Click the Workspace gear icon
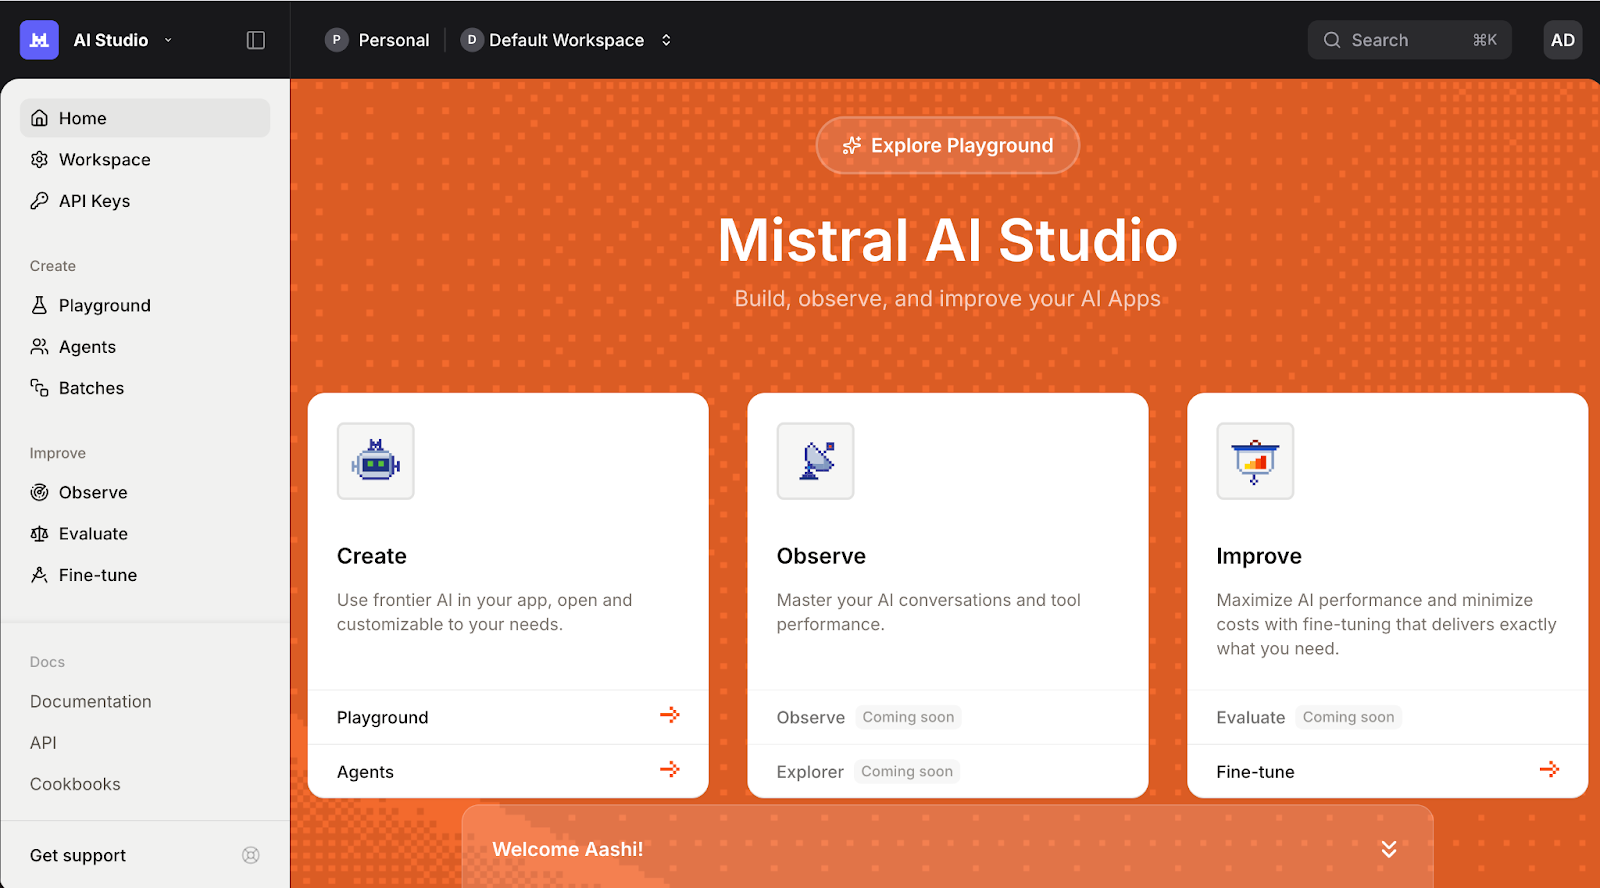This screenshot has height=888, width=1600. 39,160
